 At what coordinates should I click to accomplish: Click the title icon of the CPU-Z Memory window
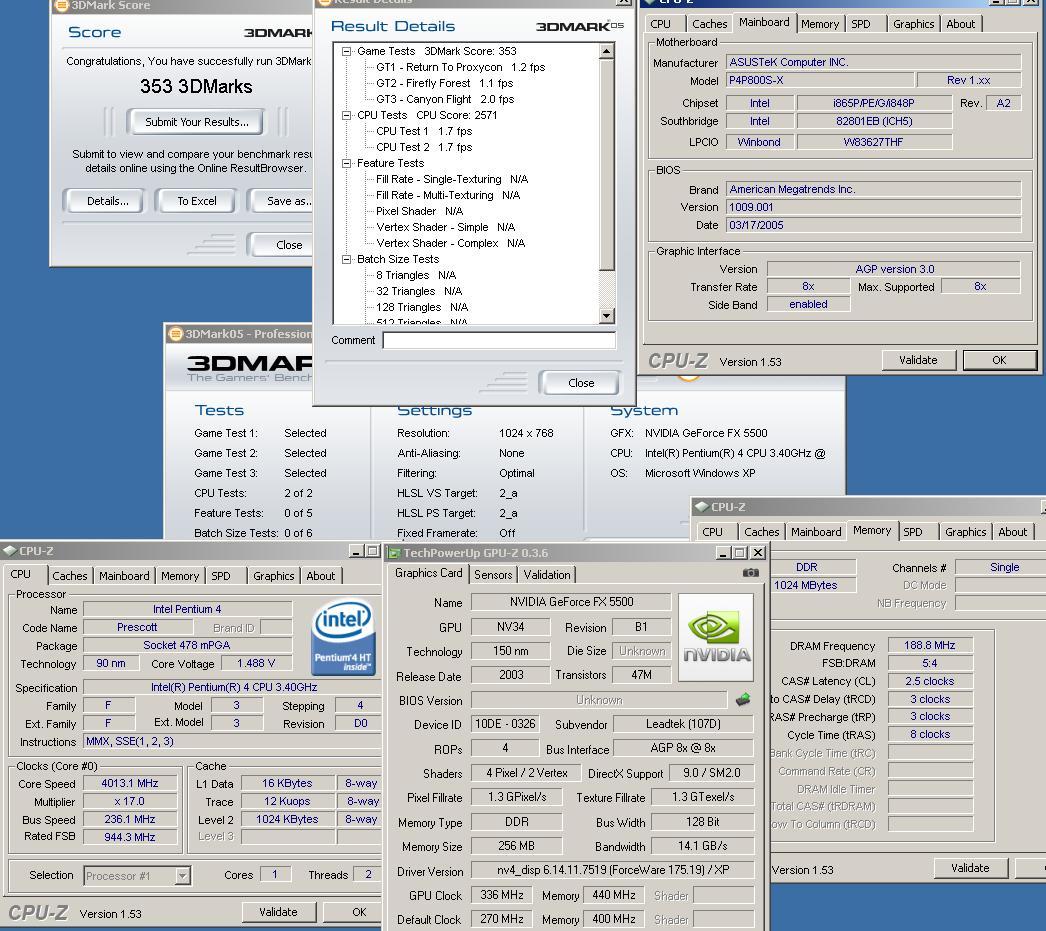pyautogui.click(x=702, y=507)
